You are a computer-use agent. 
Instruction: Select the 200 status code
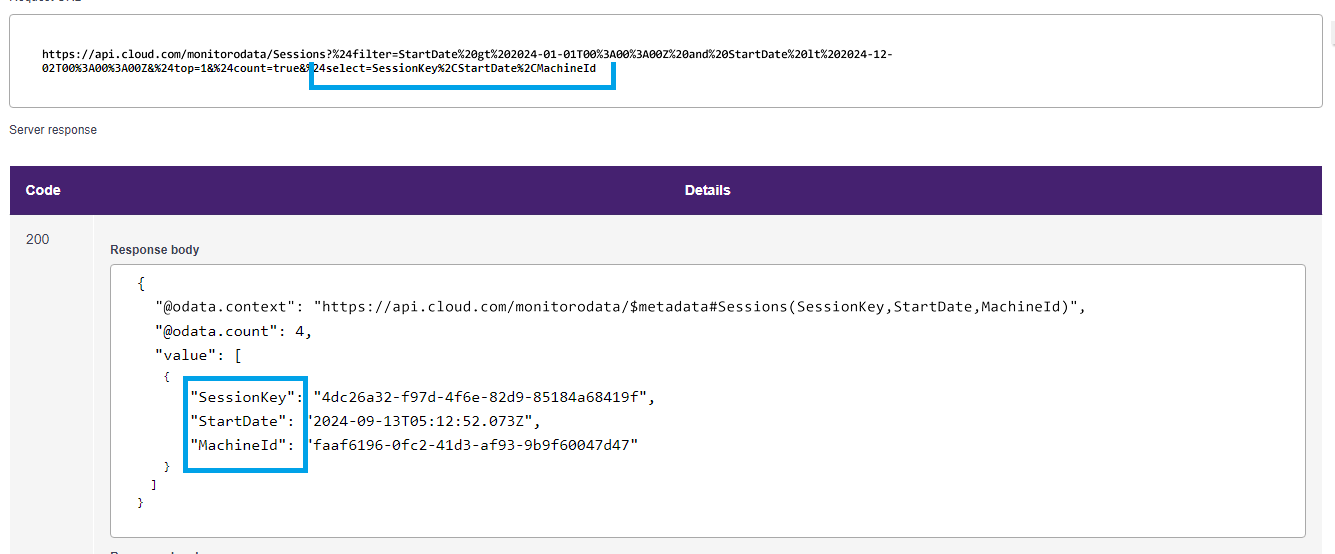pos(37,240)
